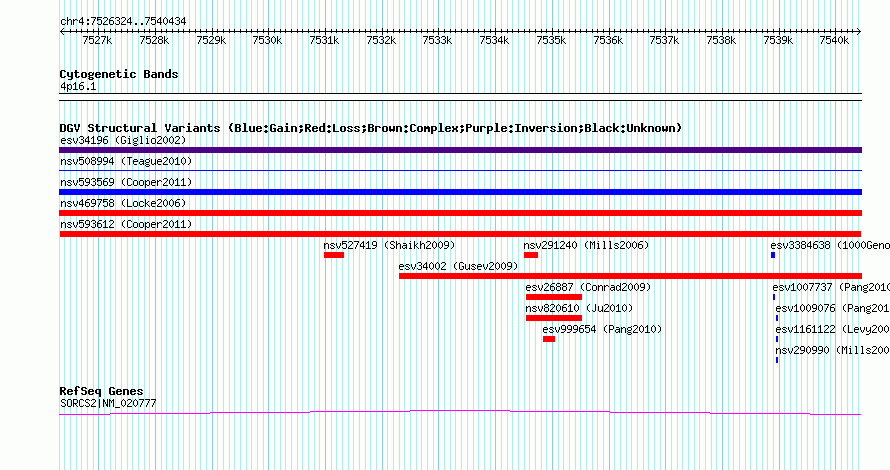Click the DGV Structural Variants track title
Image resolution: width=890 pixels, height=470 pixels.
tap(370, 128)
